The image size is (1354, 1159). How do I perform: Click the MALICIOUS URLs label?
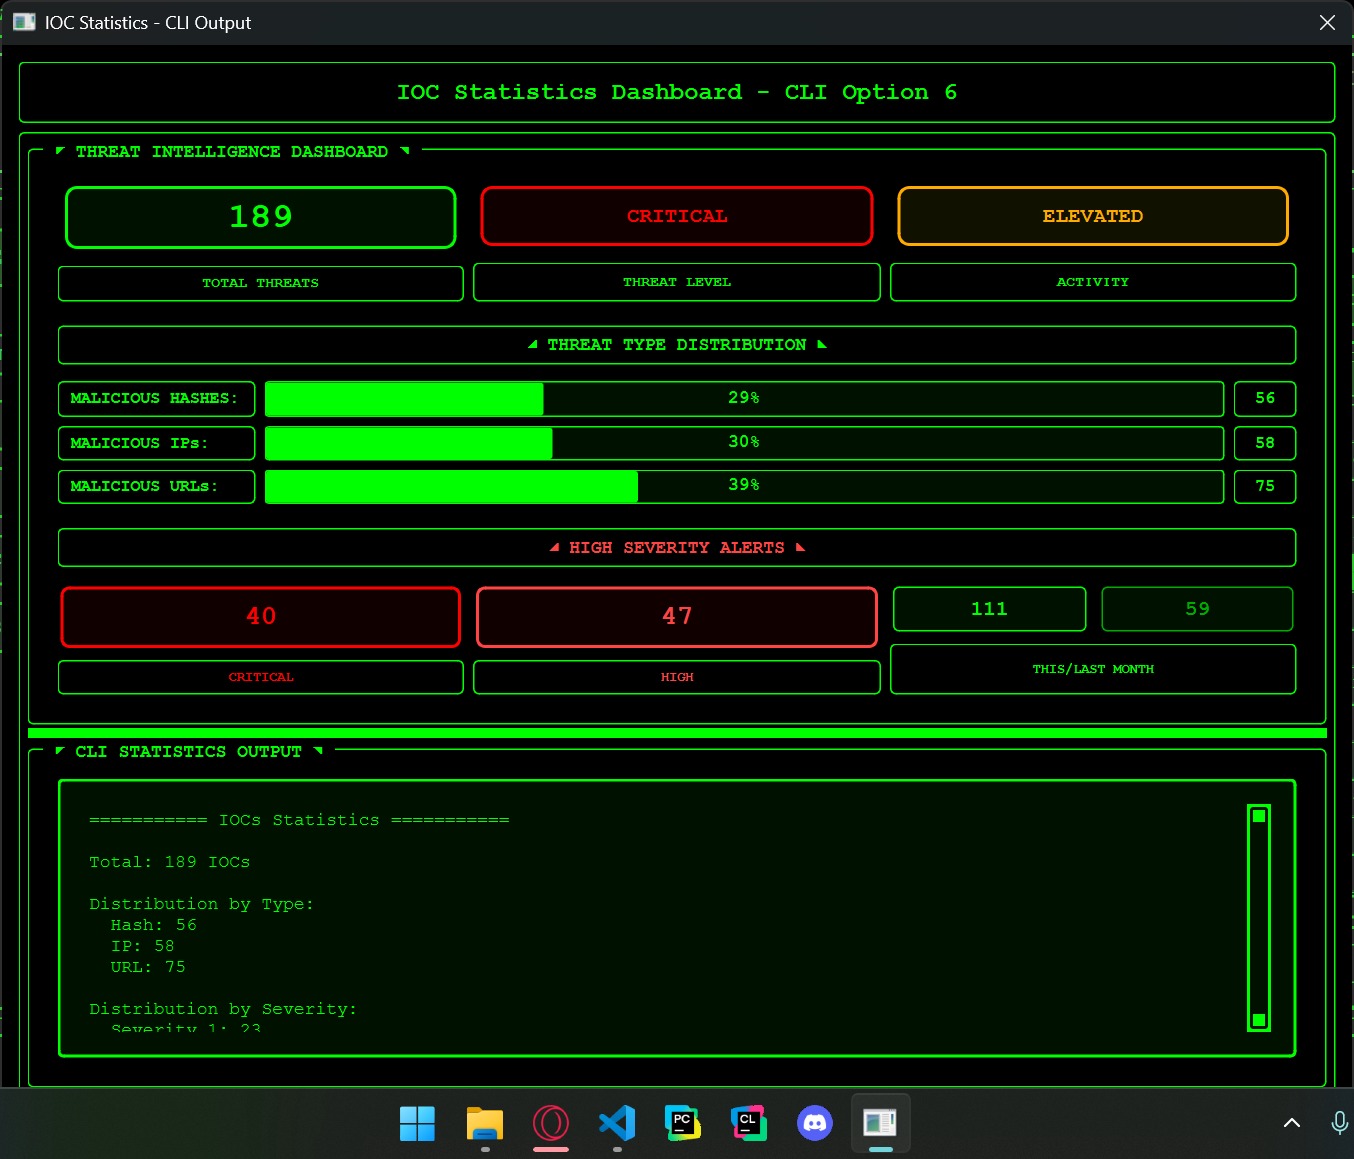156,486
